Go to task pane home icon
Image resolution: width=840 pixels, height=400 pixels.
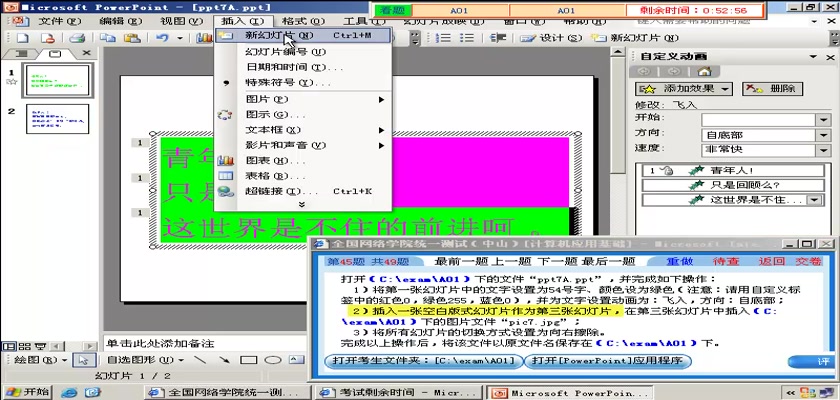point(705,71)
